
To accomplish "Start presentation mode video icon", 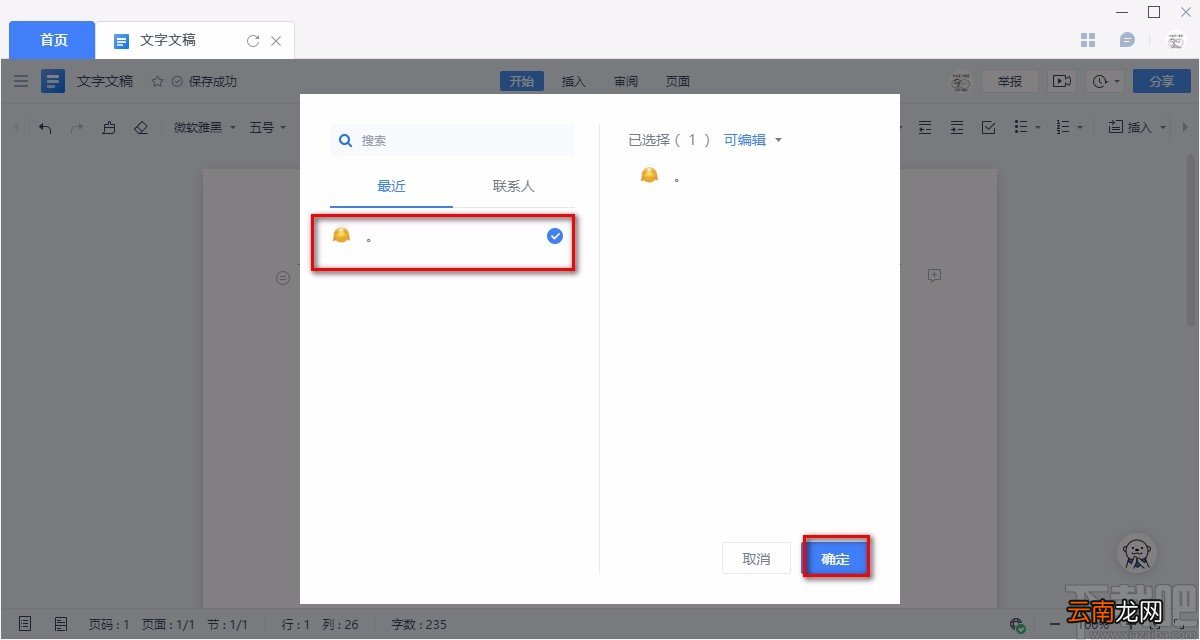I will click(x=1062, y=81).
